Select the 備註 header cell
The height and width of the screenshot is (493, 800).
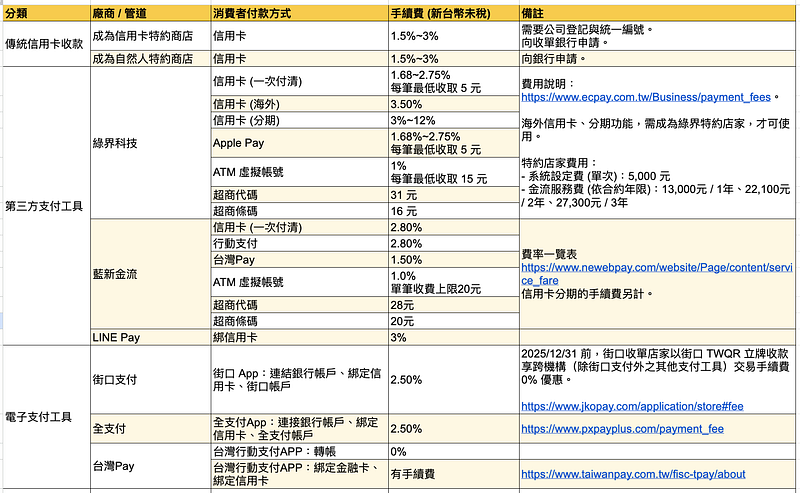point(657,13)
